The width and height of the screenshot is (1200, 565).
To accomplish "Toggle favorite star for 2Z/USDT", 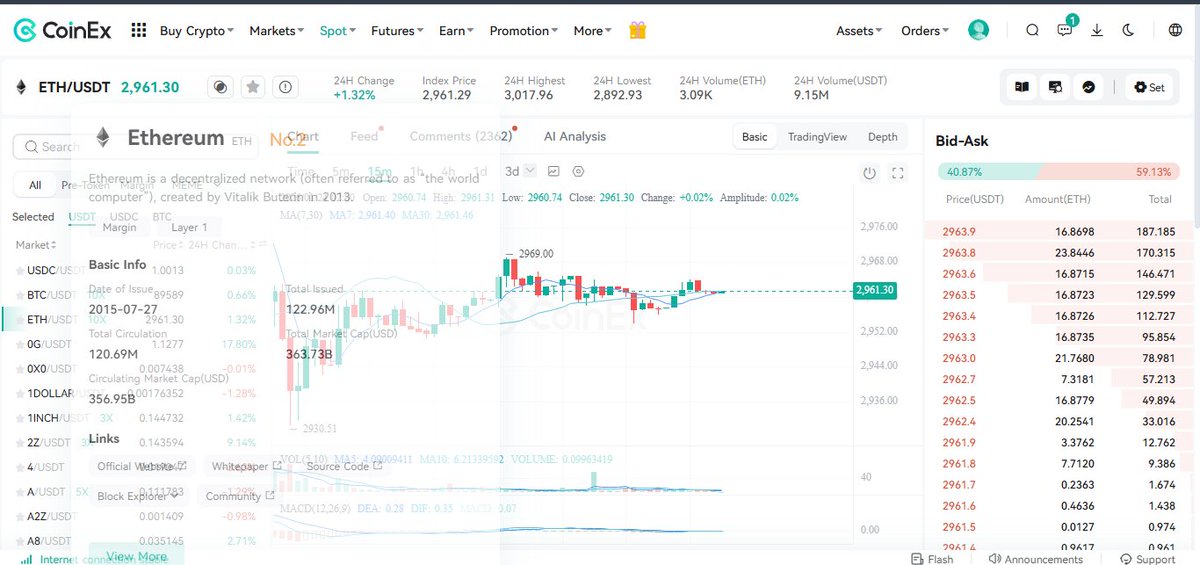I will (x=19, y=443).
